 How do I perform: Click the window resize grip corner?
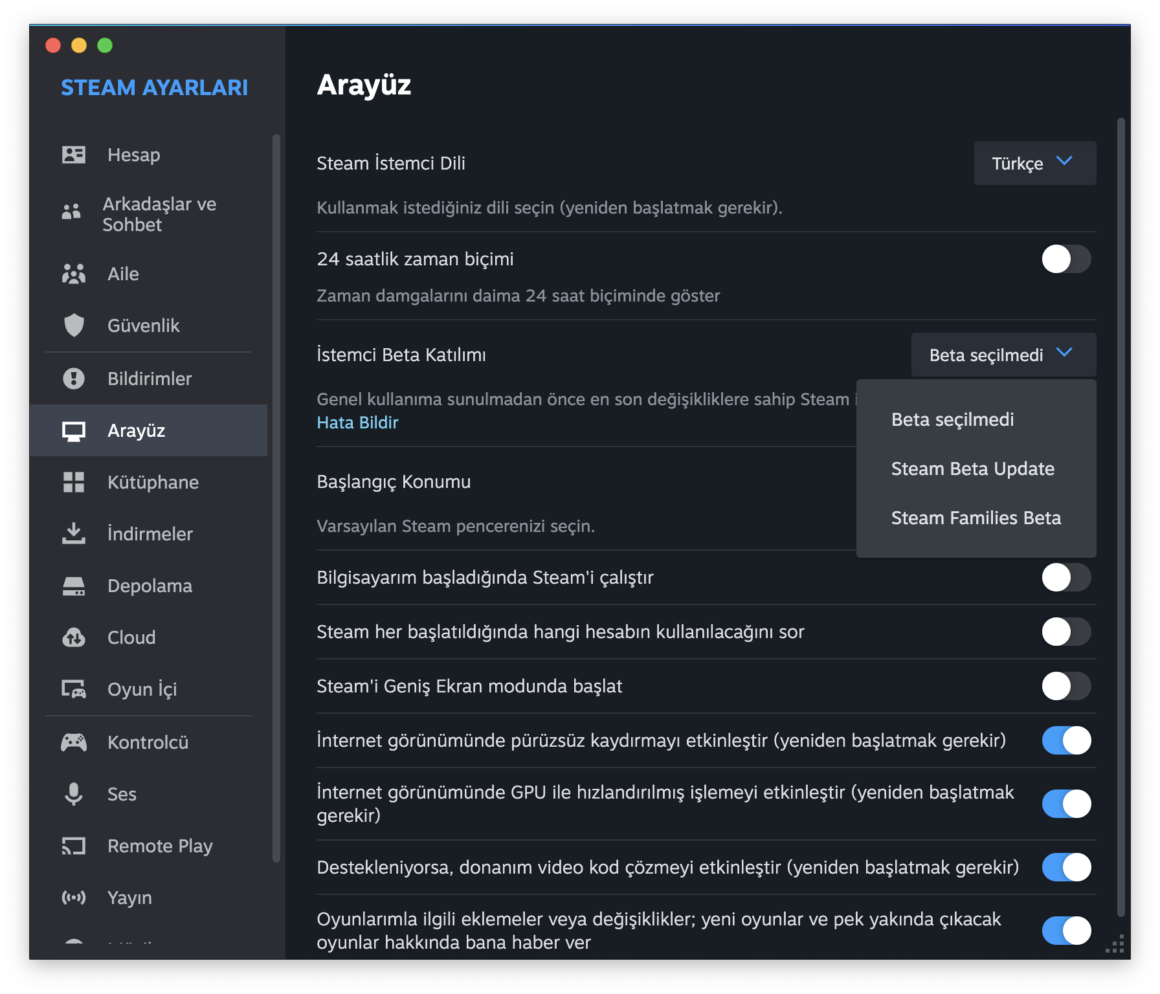(x=1116, y=944)
